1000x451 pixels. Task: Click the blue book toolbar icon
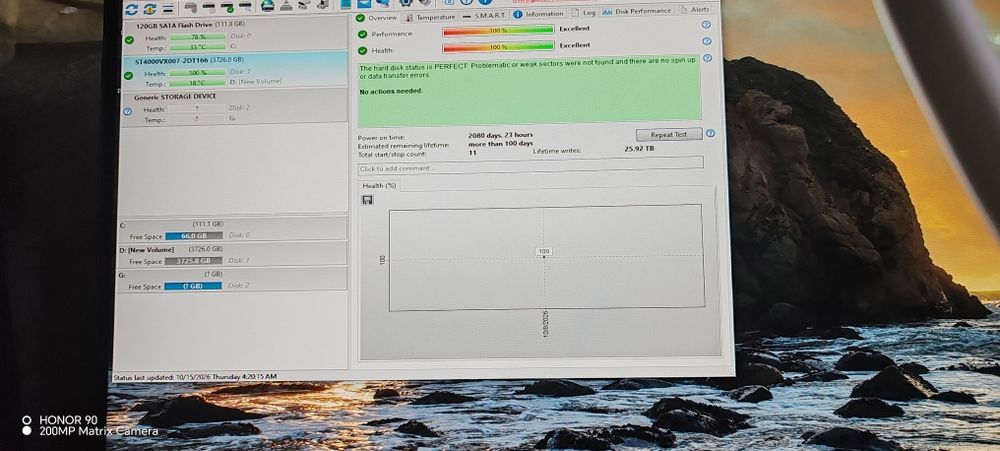point(346,4)
